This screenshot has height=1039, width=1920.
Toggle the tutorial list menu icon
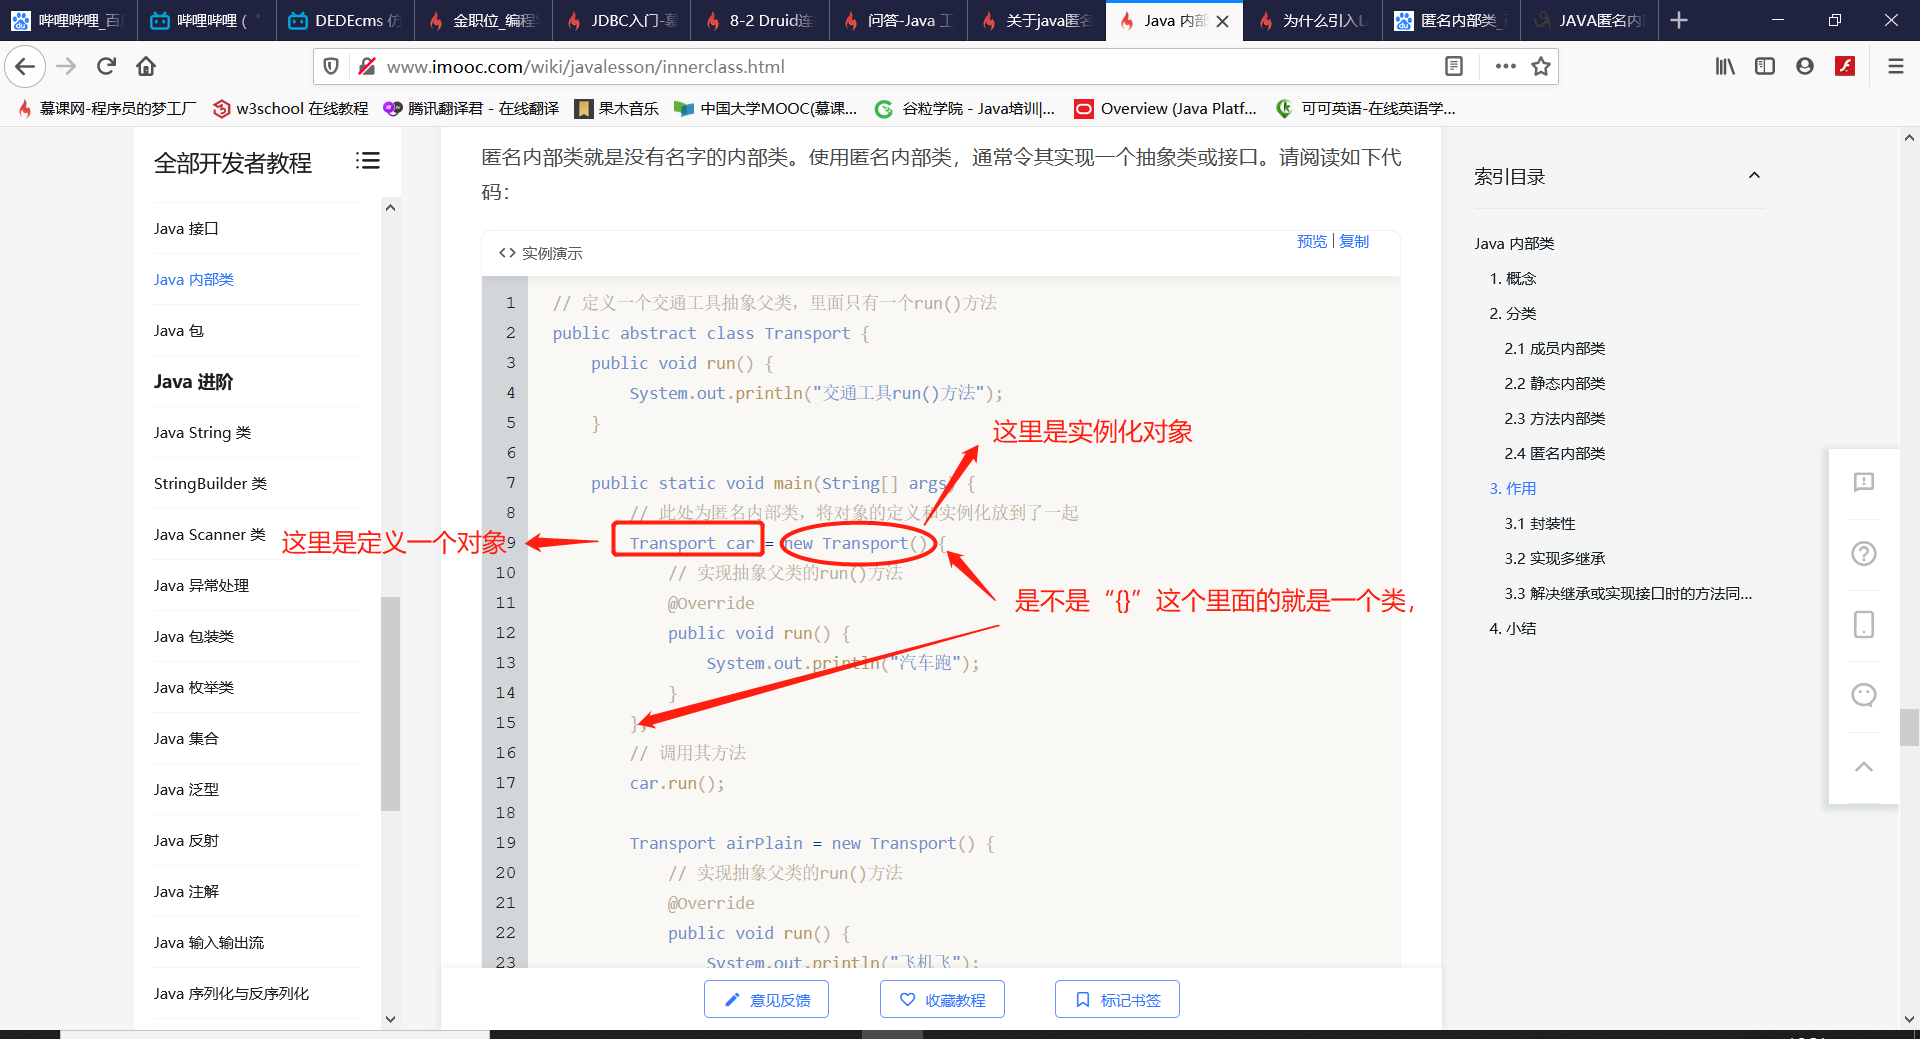click(x=367, y=161)
